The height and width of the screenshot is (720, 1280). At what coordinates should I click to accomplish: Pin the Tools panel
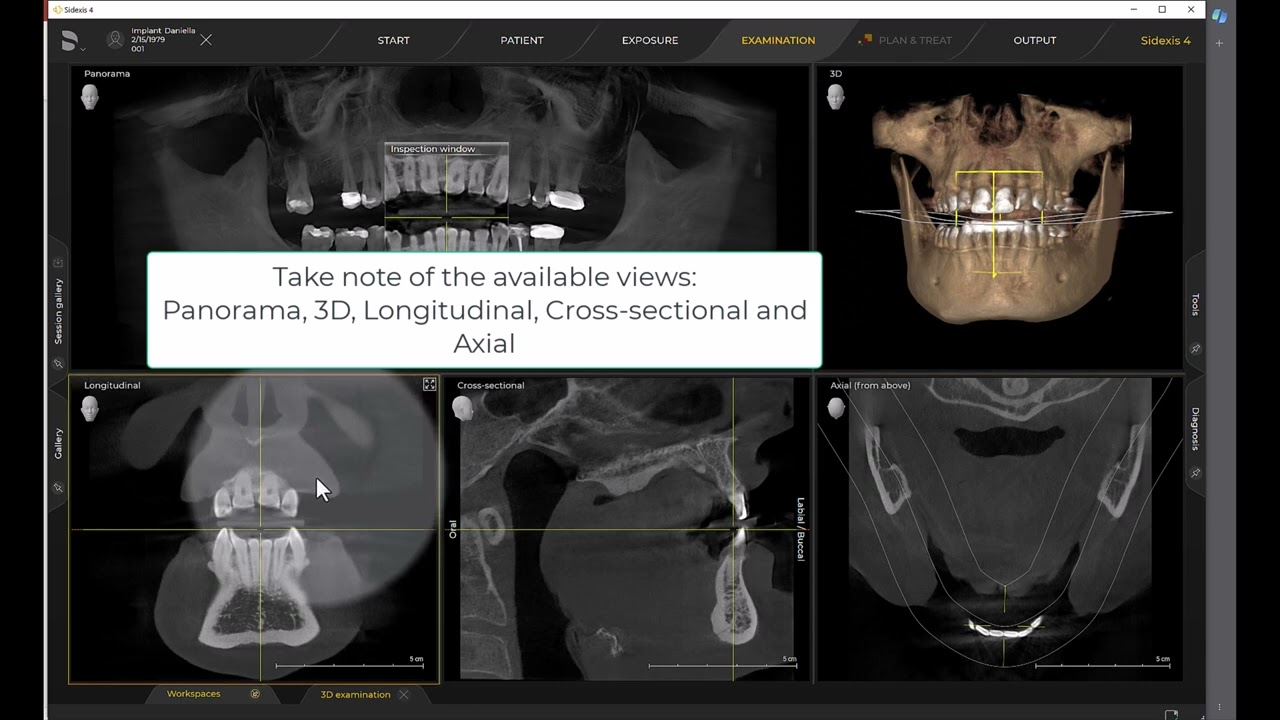coord(1195,349)
